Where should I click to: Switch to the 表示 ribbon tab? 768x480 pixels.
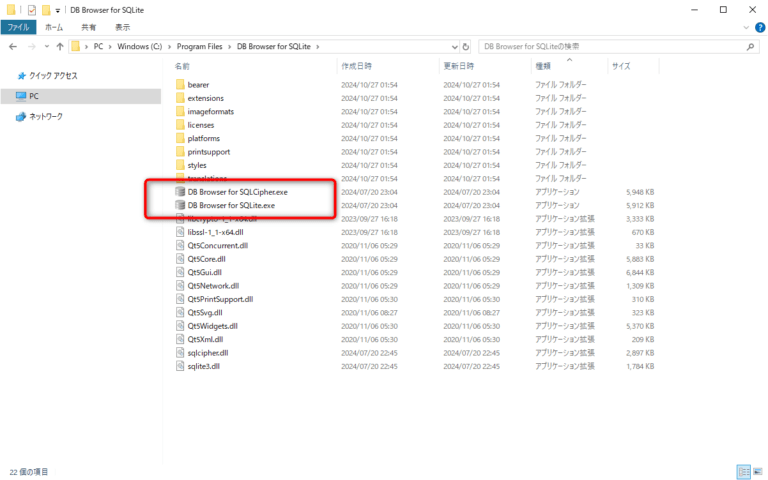[x=122, y=27]
